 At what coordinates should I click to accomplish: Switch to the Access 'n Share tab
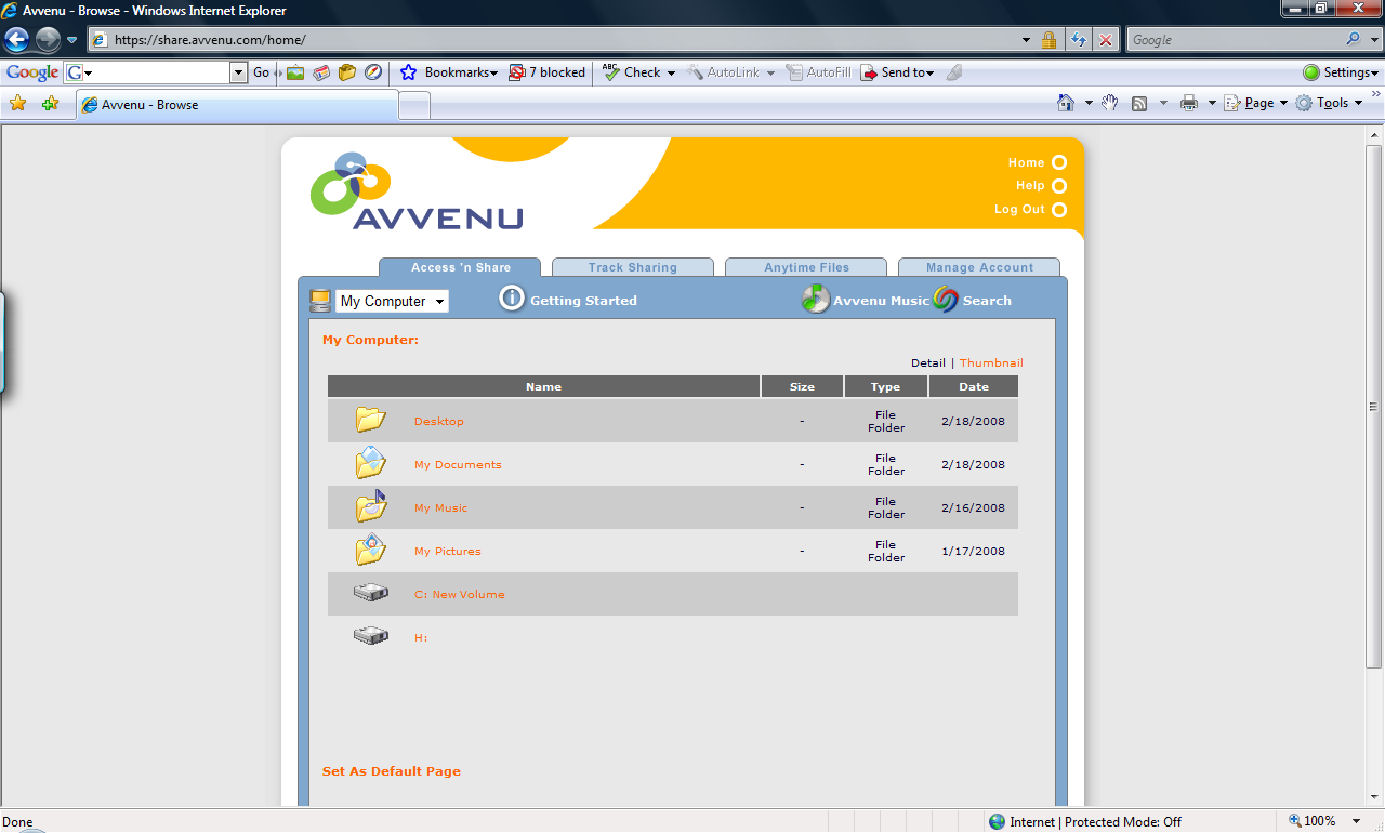(x=460, y=267)
